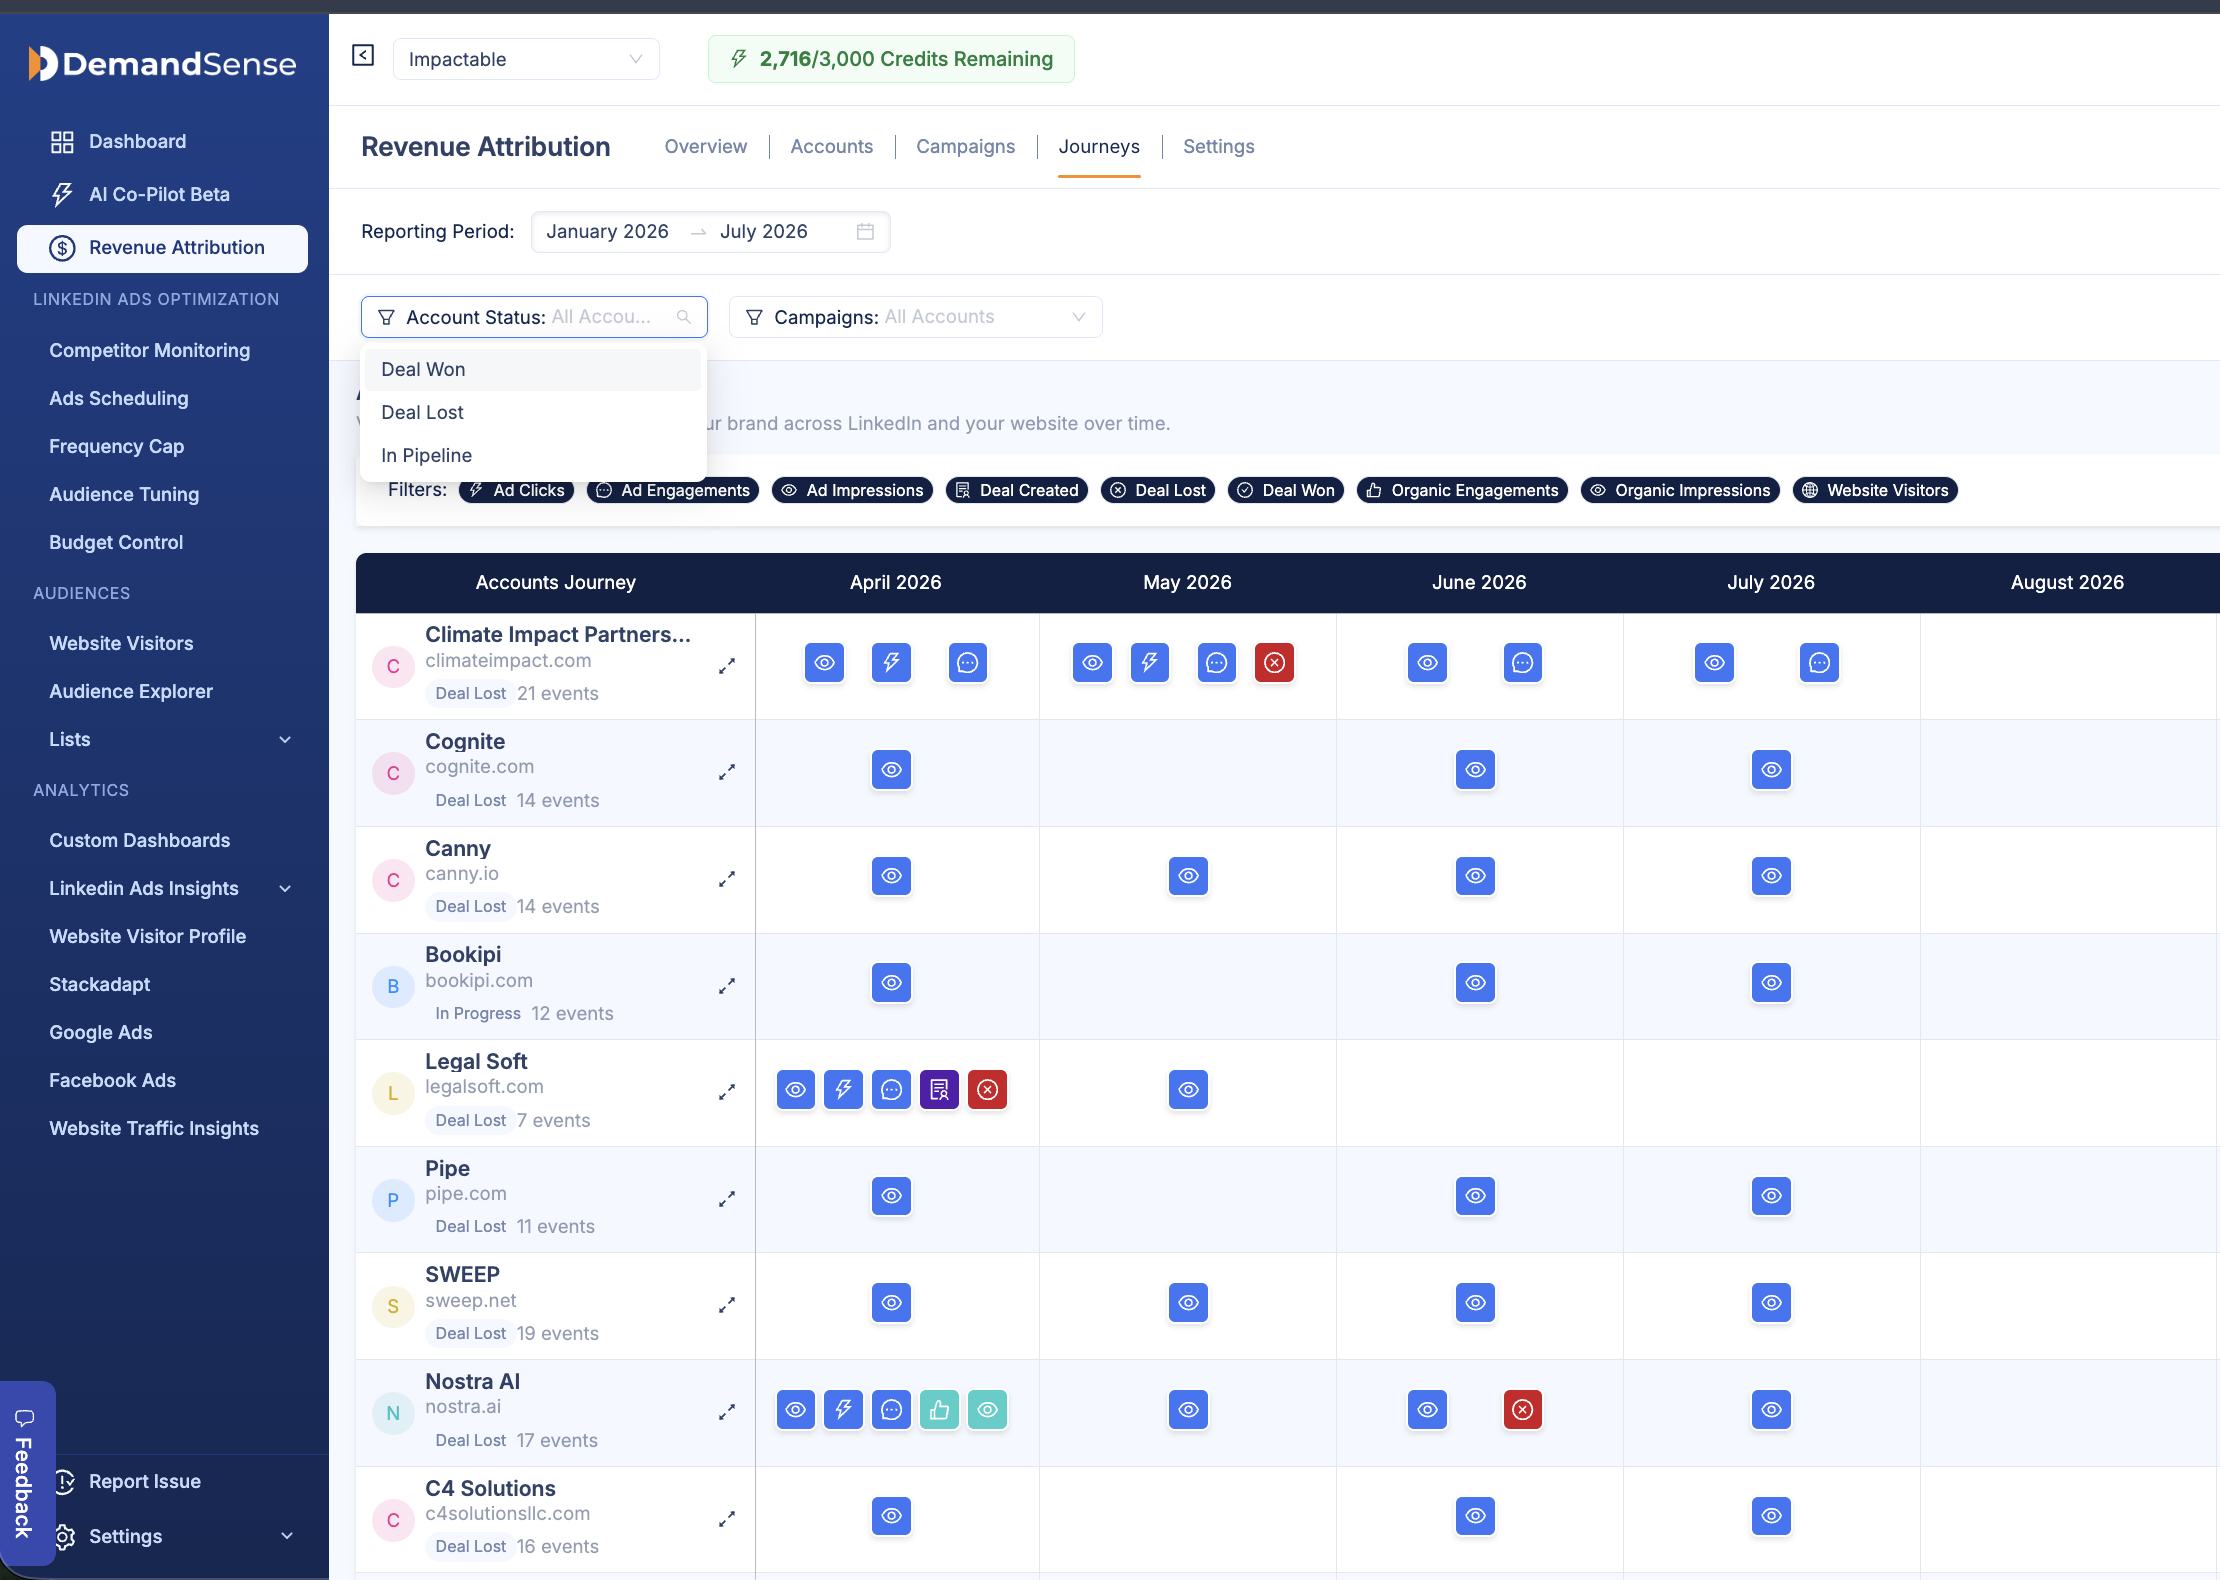This screenshot has width=2220, height=1580.
Task: Switch to the Accounts tab
Action: coord(831,147)
